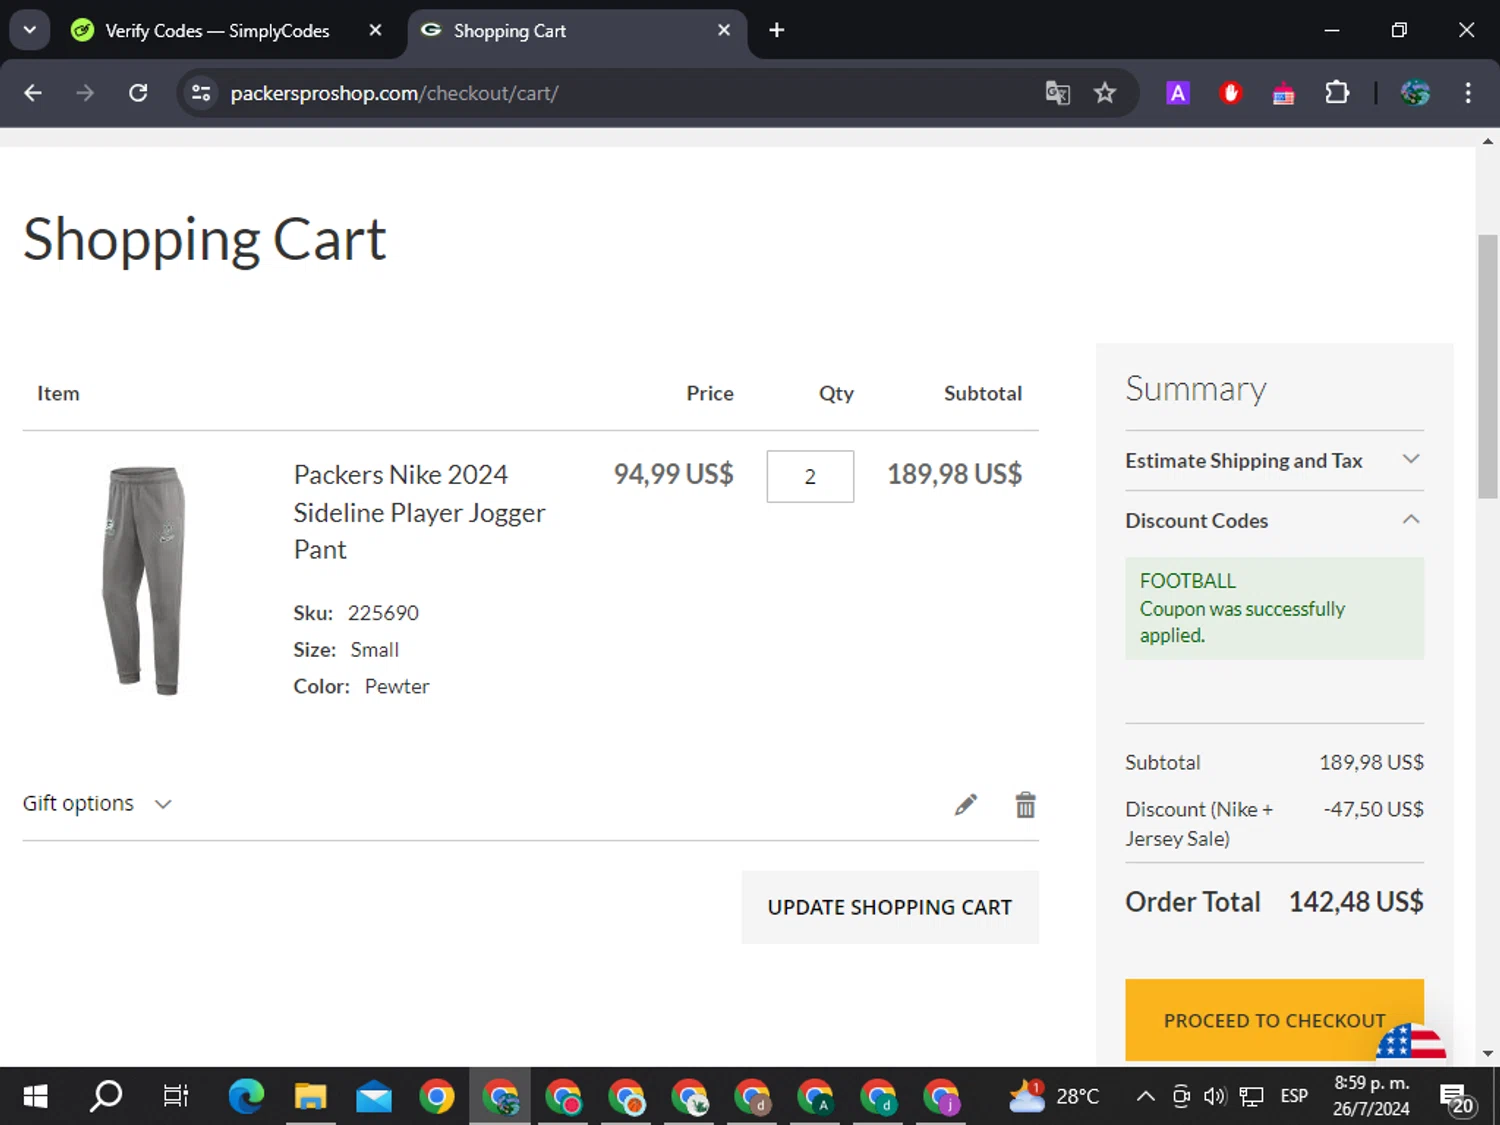
Task: Click PROCEED TO CHECKOUT button
Action: [1274, 1020]
